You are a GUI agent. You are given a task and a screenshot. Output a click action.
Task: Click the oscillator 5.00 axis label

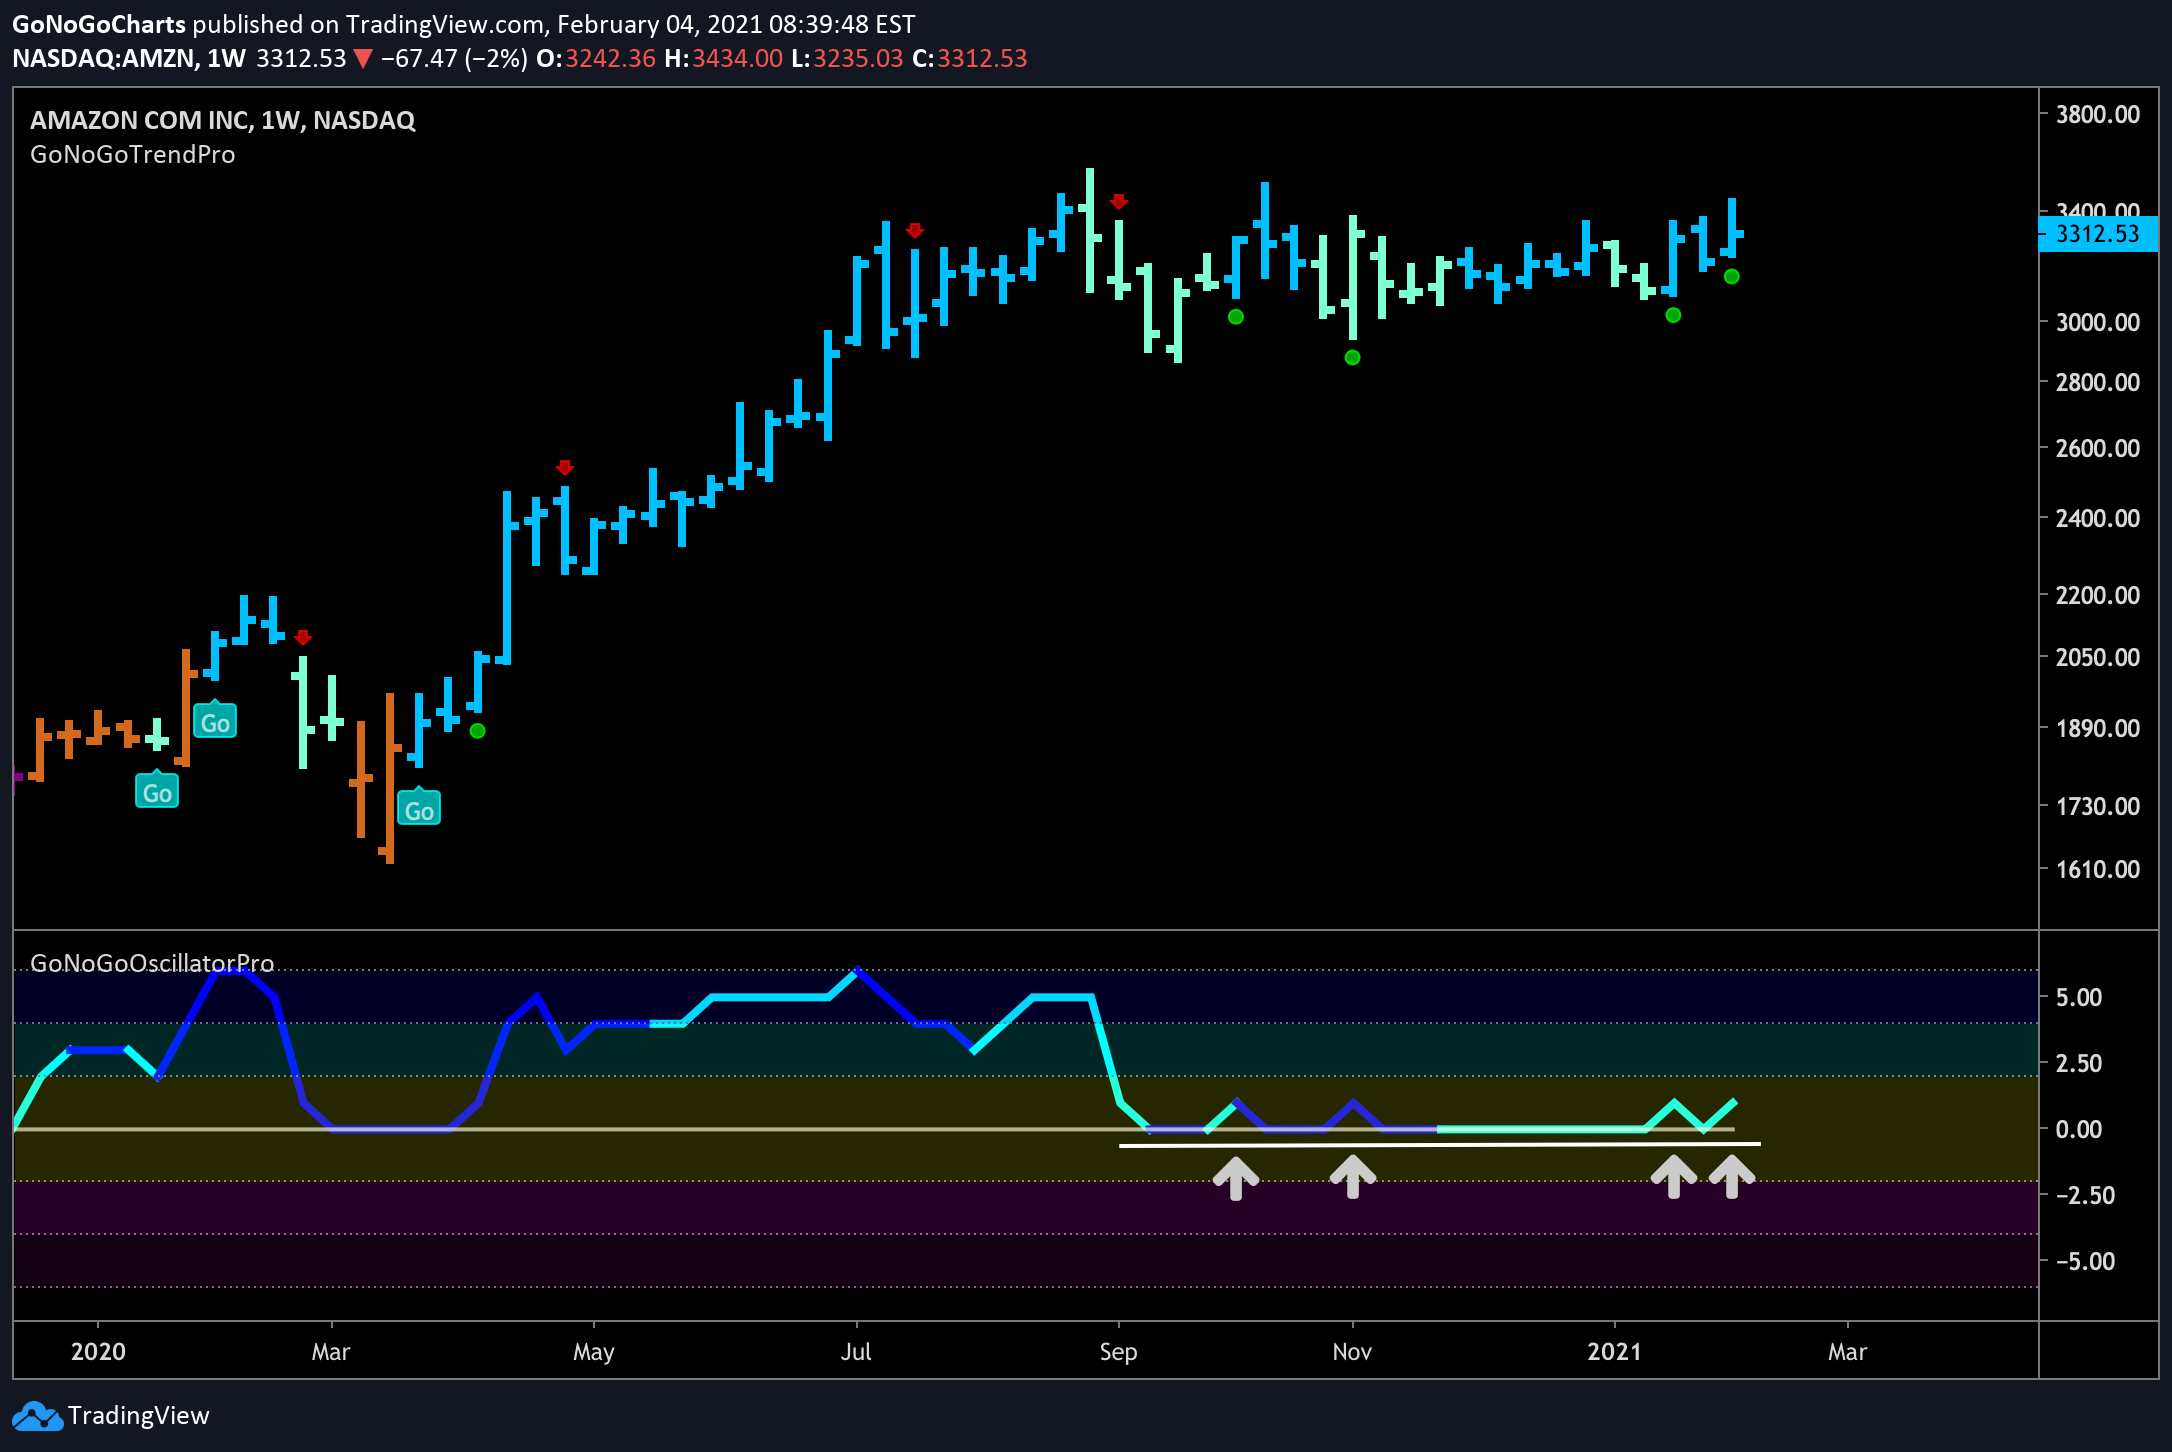click(x=2078, y=997)
